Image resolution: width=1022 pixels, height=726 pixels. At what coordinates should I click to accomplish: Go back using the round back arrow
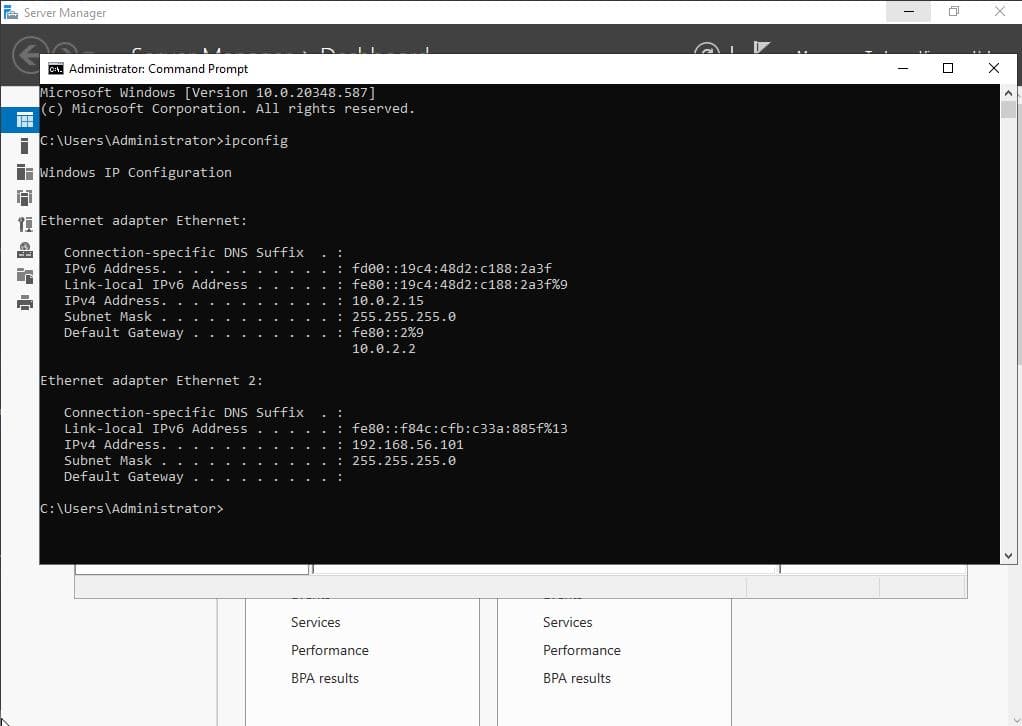pos(30,54)
